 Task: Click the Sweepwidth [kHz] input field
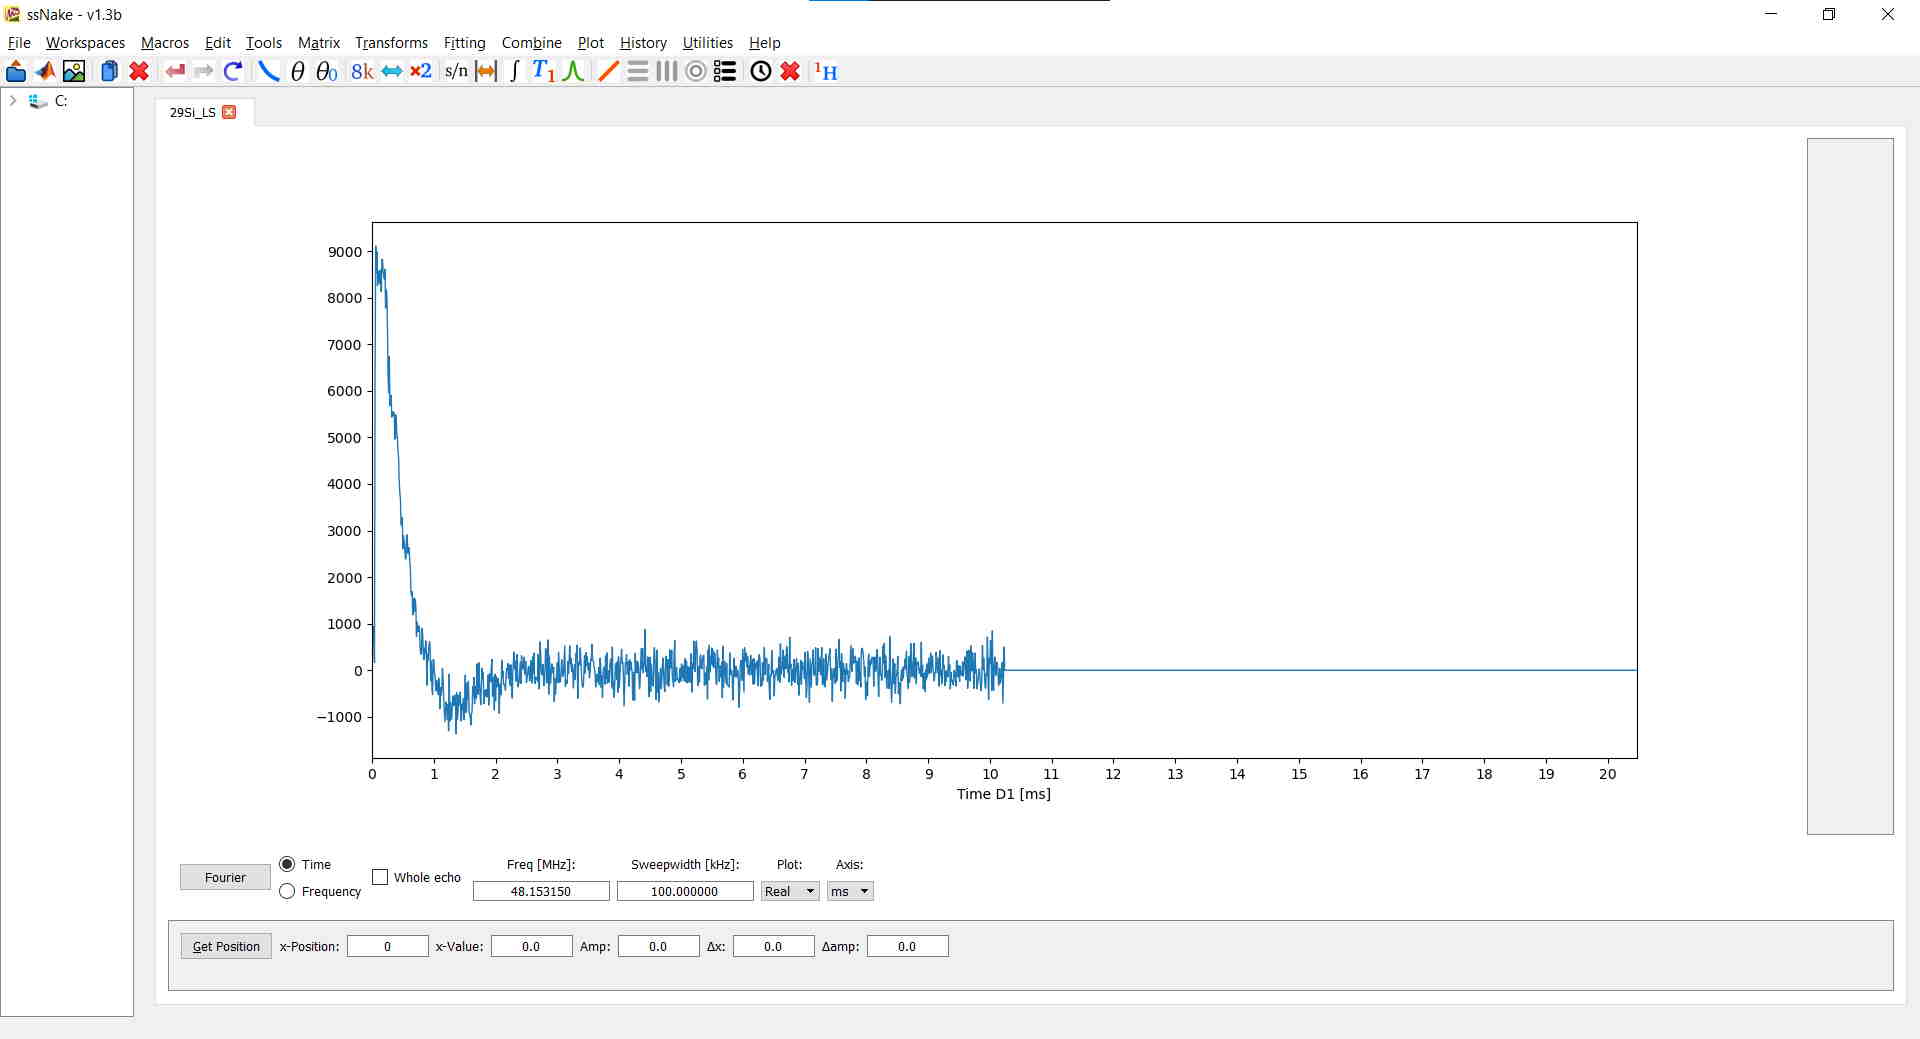click(685, 891)
